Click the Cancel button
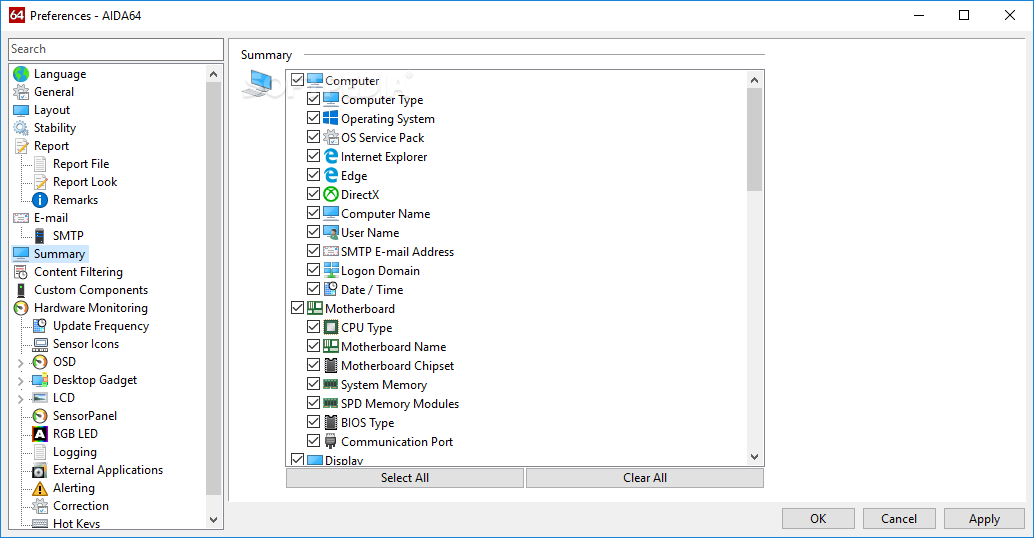The width and height of the screenshot is (1034, 538). pyautogui.click(x=899, y=519)
